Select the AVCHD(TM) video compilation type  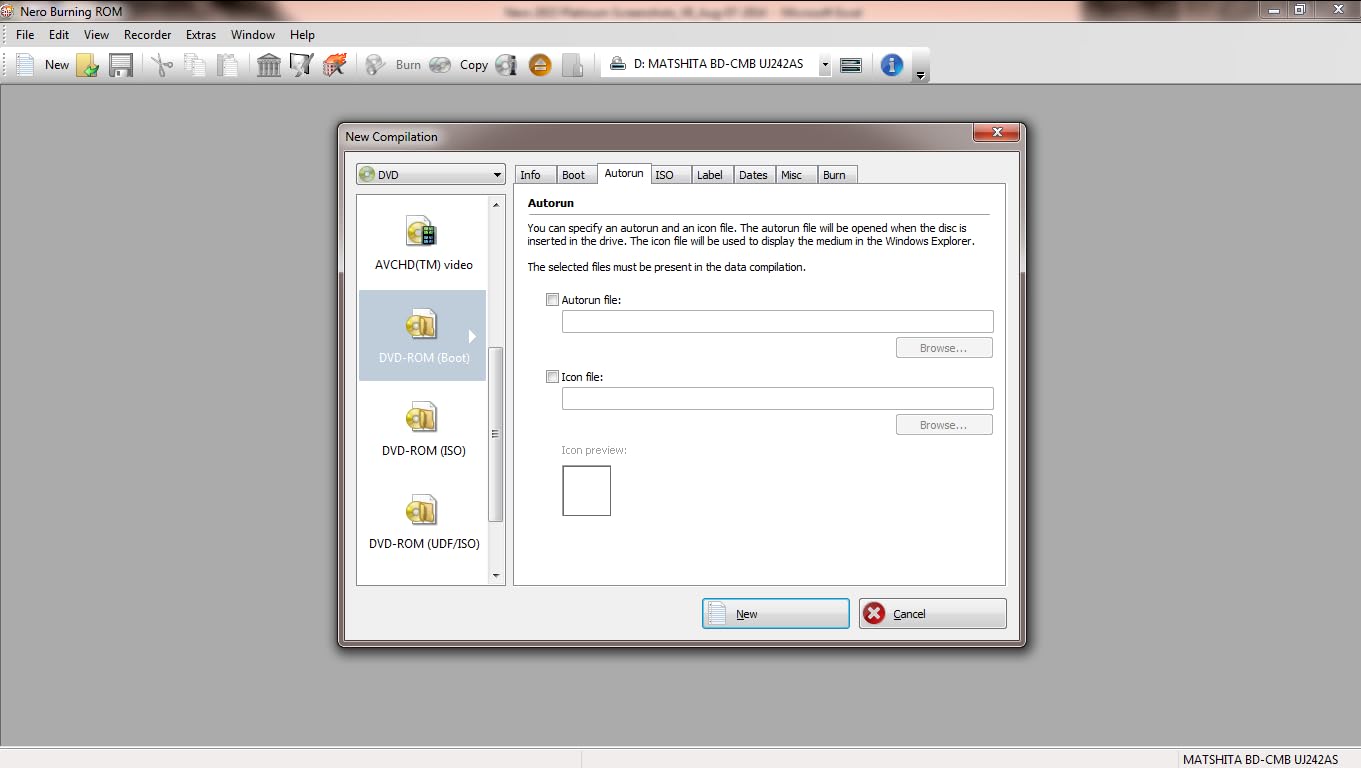(x=423, y=243)
